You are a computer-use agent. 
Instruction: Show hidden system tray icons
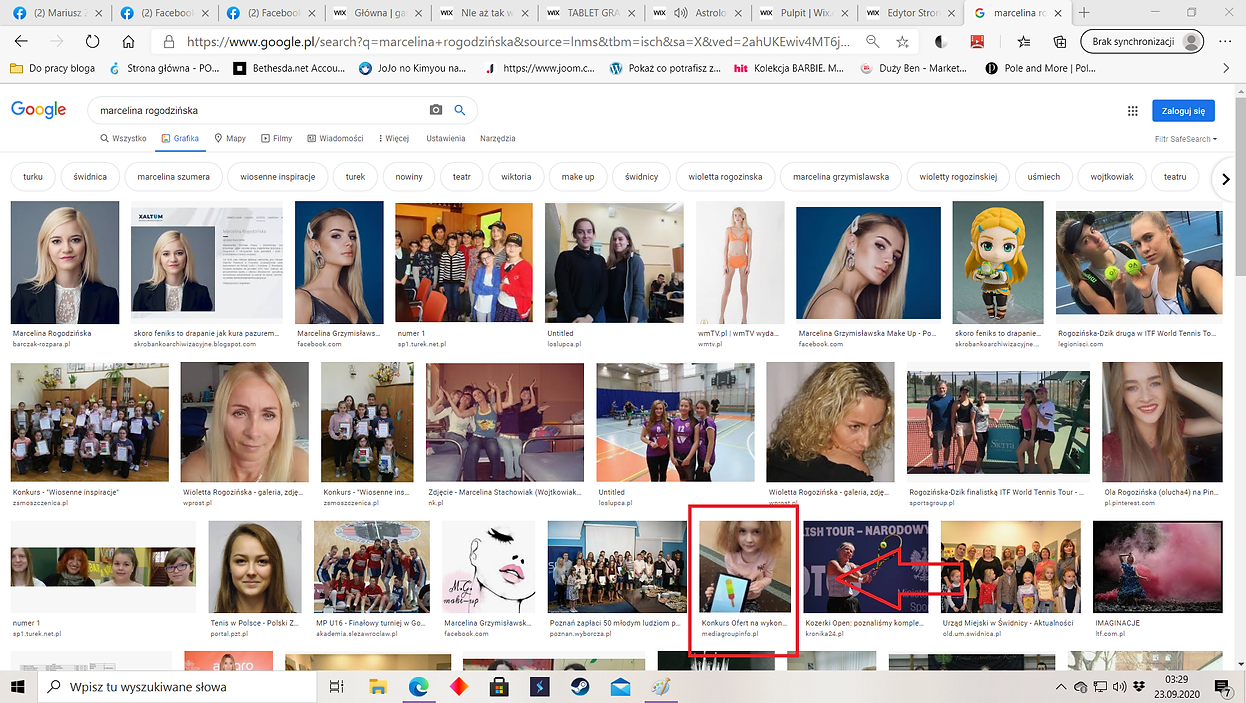[1063, 687]
